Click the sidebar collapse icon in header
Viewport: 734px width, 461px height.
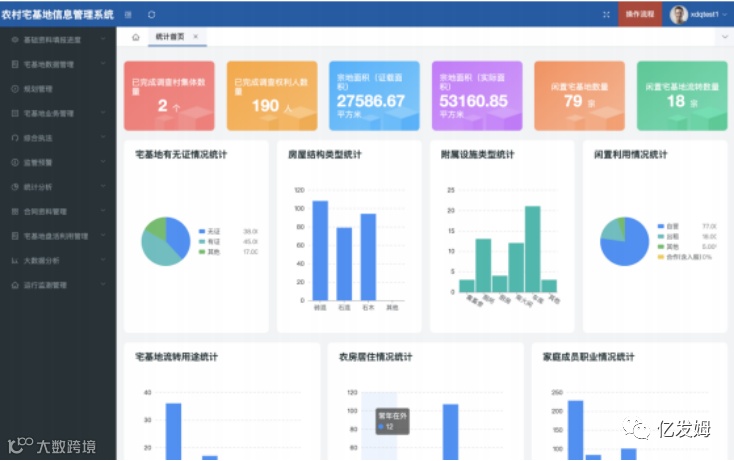click(x=128, y=15)
